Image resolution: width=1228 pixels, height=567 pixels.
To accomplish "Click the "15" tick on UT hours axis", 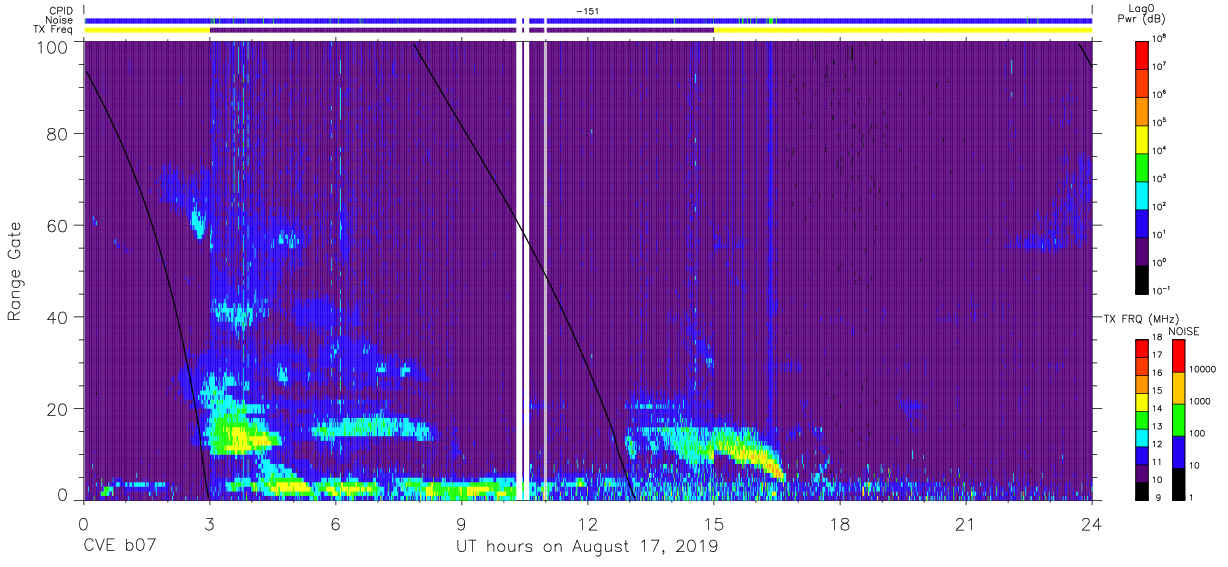I will 714,524.
